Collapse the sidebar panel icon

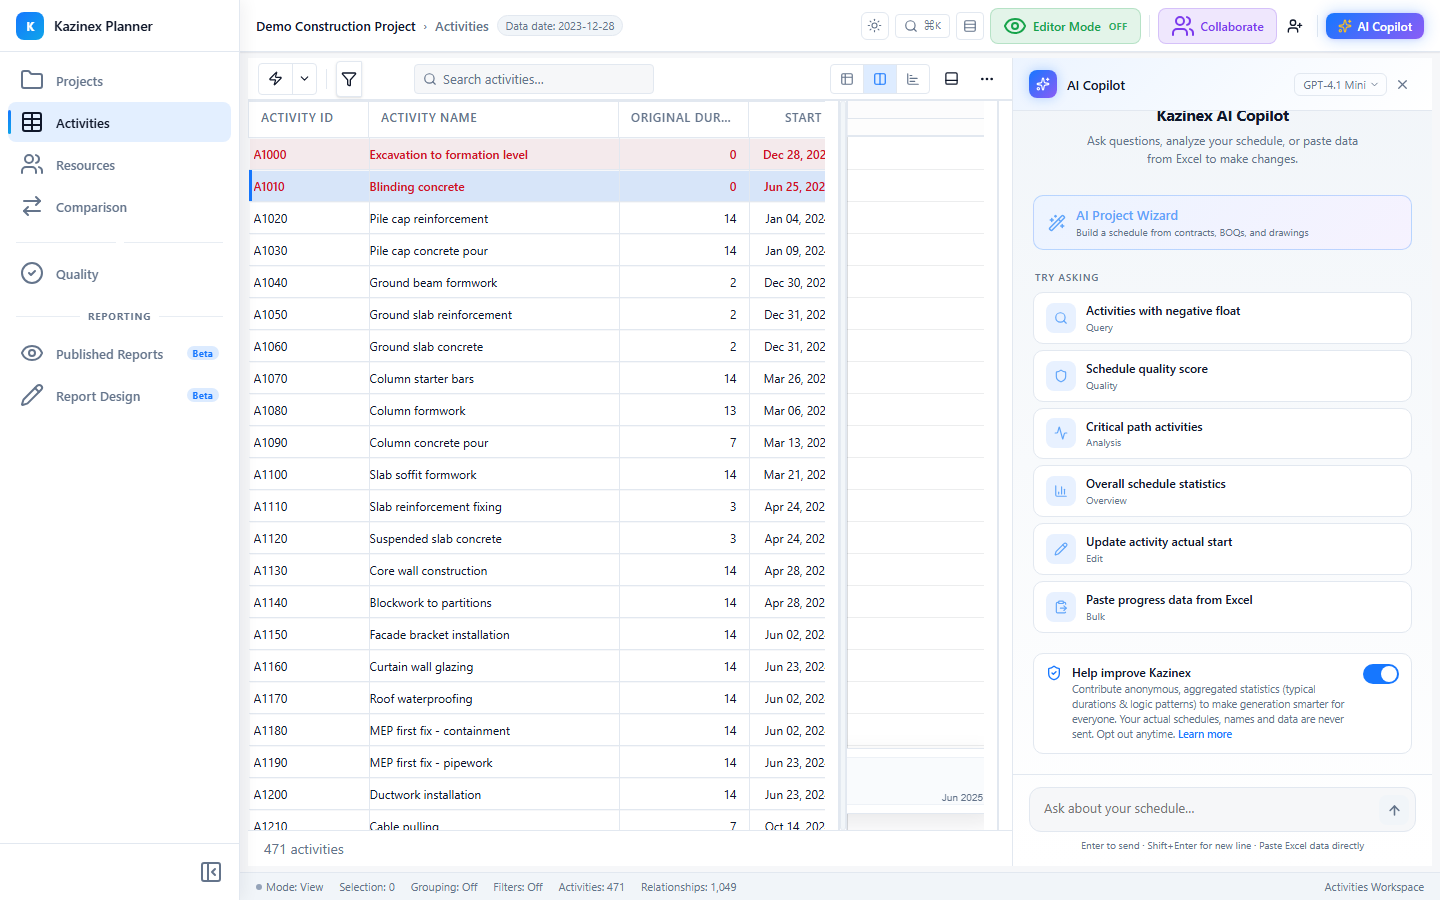211,872
